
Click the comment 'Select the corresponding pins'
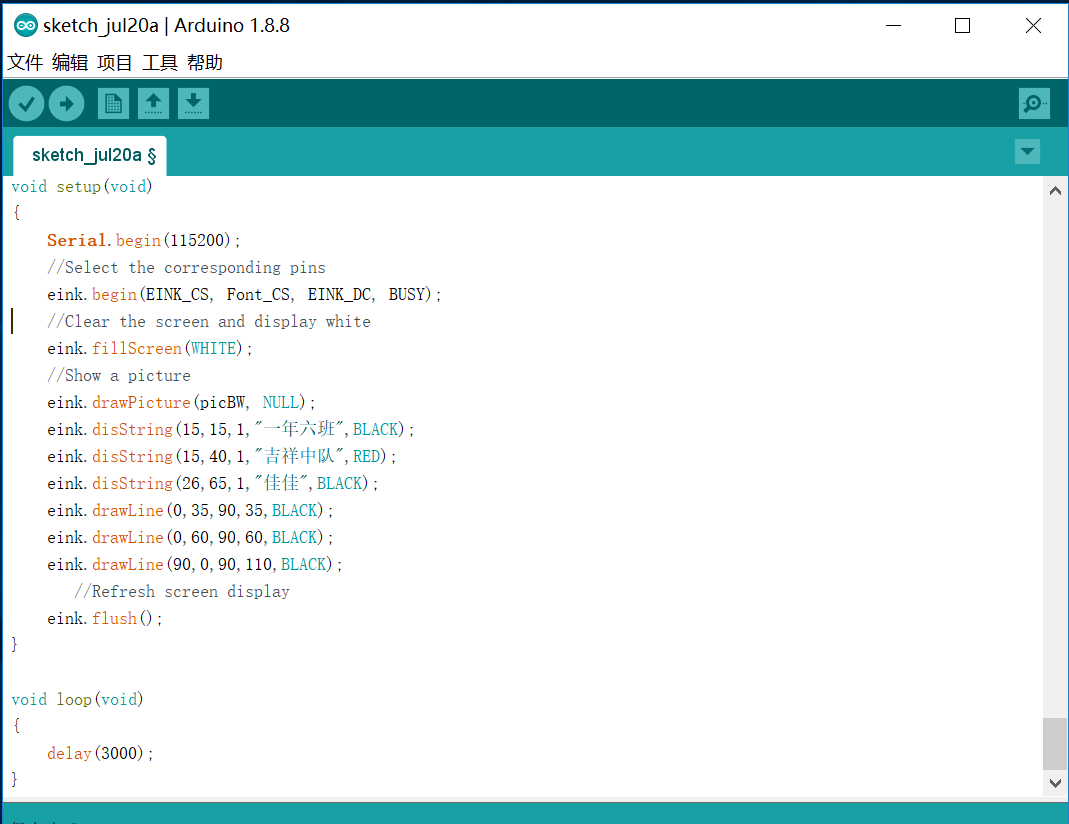pos(186,268)
